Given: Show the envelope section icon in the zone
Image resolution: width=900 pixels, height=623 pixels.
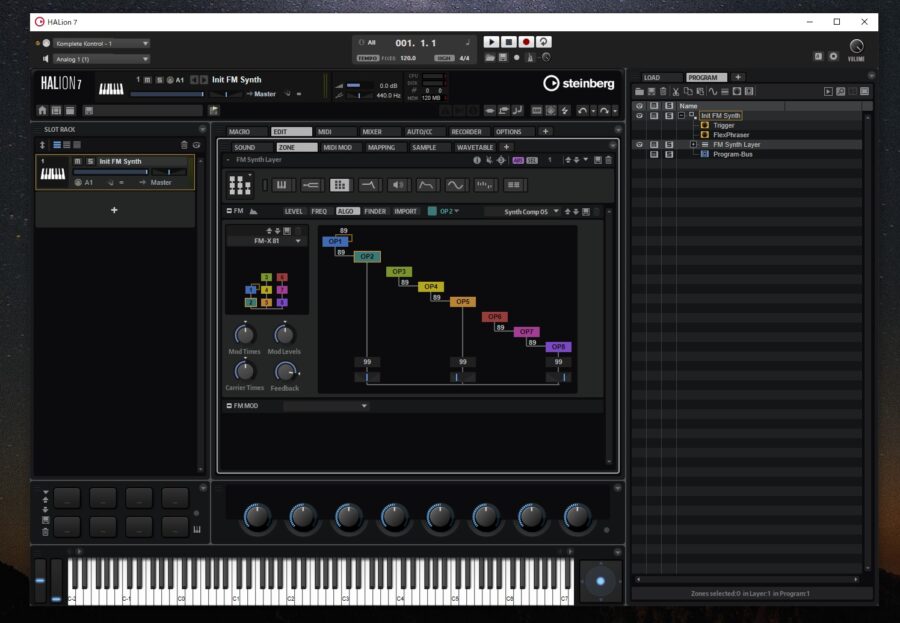Looking at the screenshot, I should (x=426, y=185).
